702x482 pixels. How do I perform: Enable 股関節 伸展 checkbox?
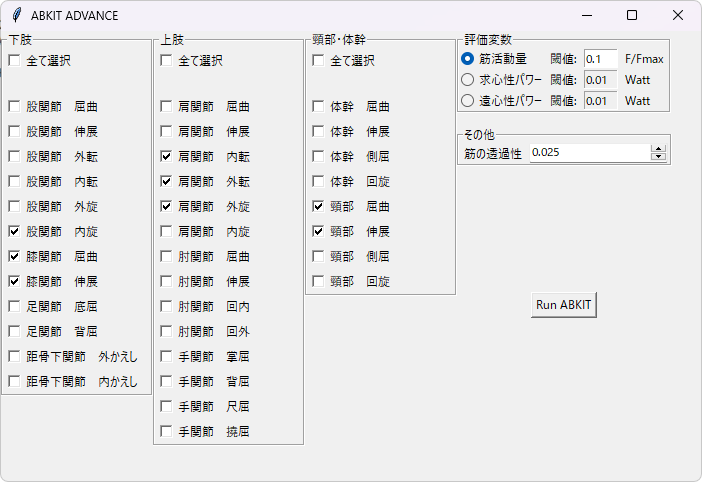[14, 132]
